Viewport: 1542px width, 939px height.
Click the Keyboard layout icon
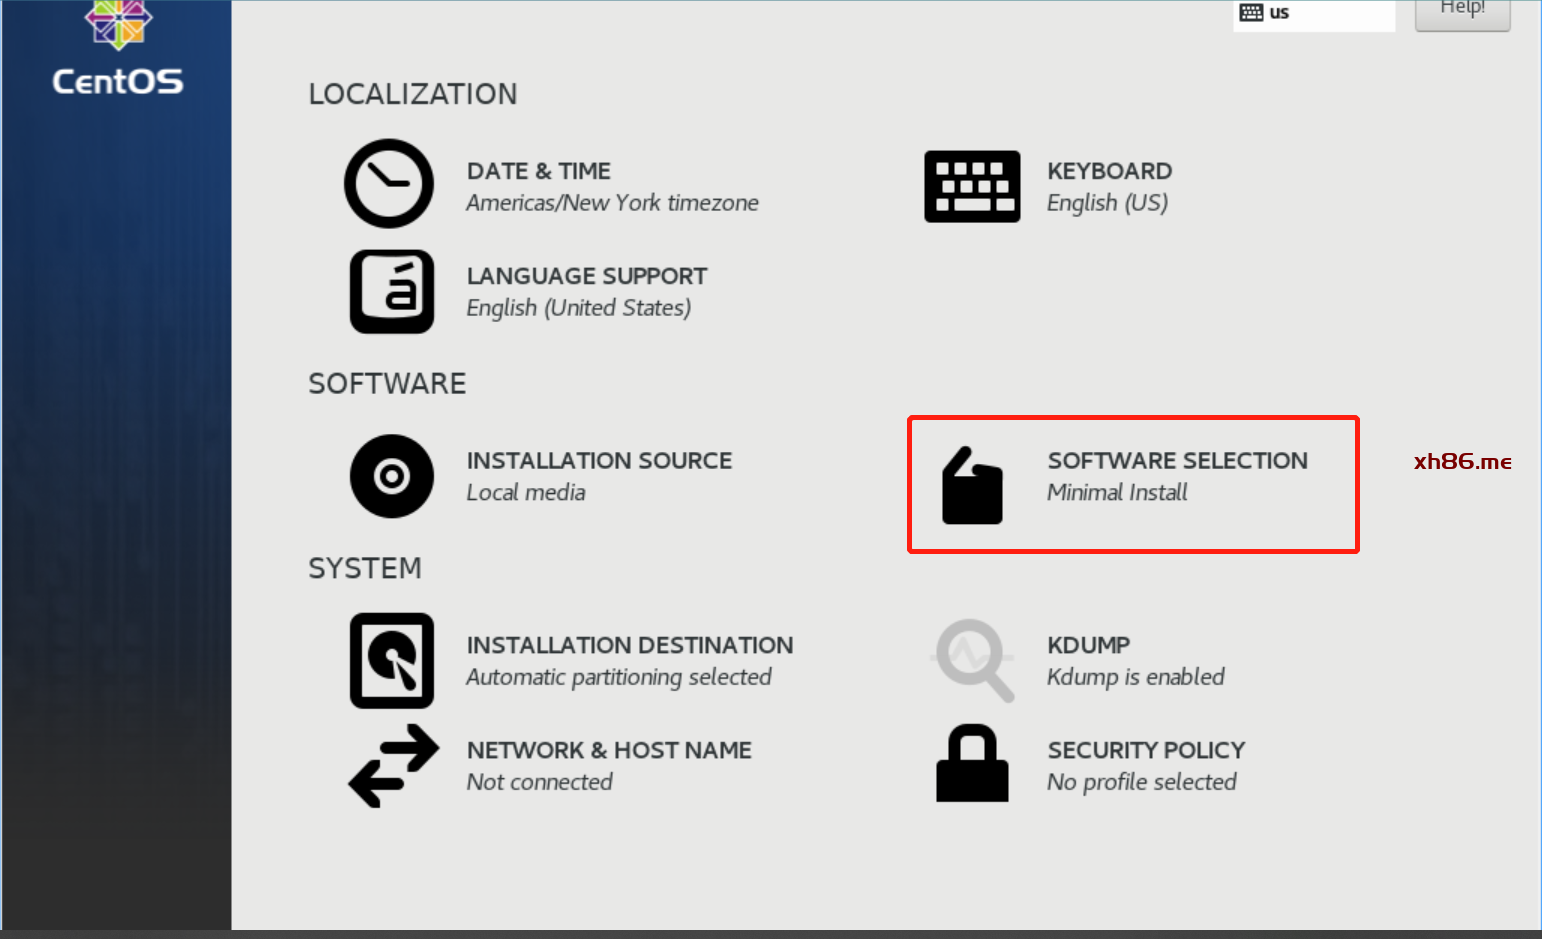click(972, 186)
